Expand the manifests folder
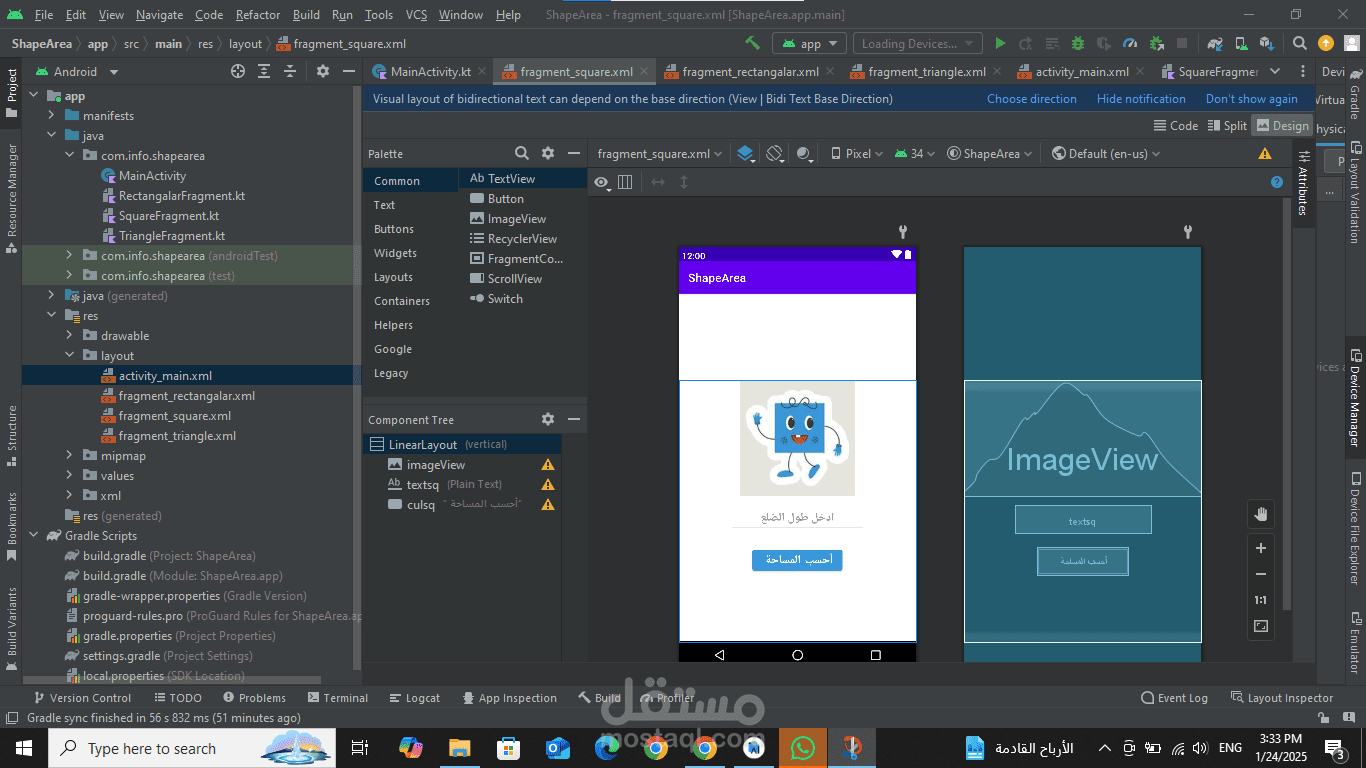Screen dimensions: 1366x768 point(51,116)
